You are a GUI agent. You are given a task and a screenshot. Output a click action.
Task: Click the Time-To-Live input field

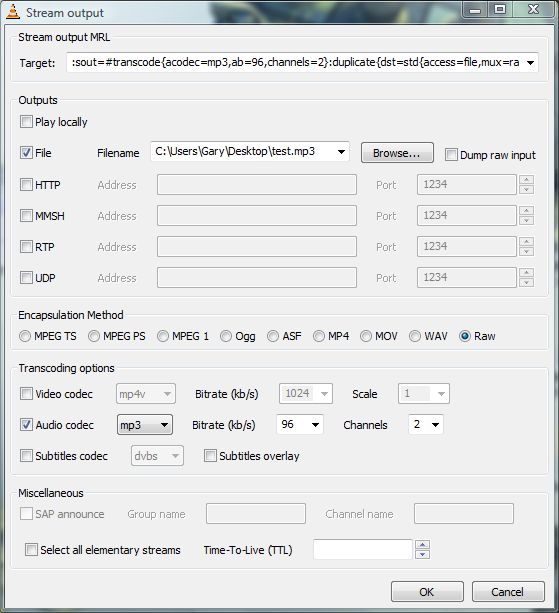coord(363,550)
